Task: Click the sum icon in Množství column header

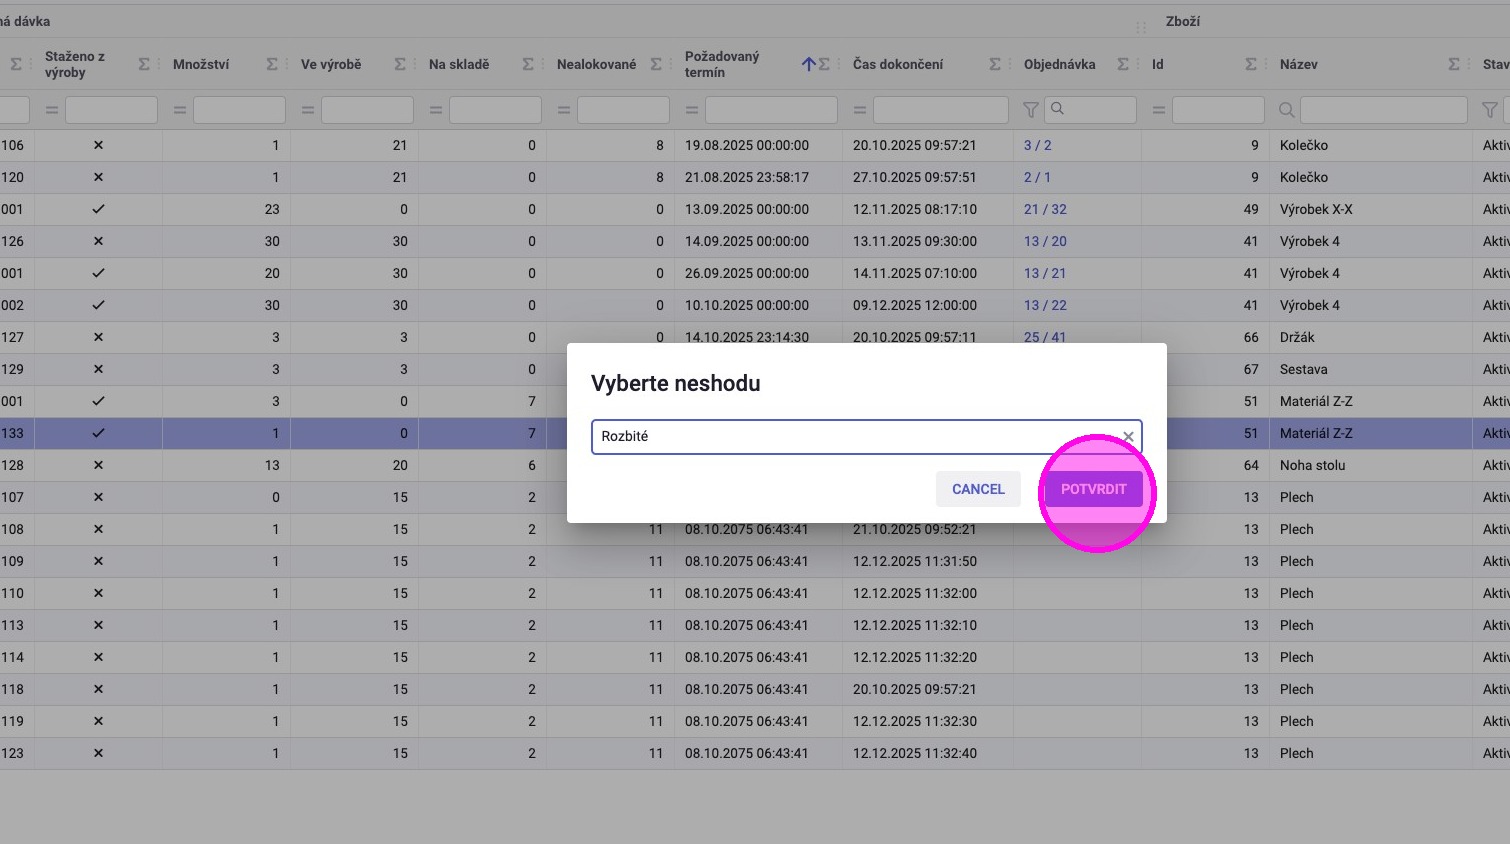Action: click(x=272, y=64)
